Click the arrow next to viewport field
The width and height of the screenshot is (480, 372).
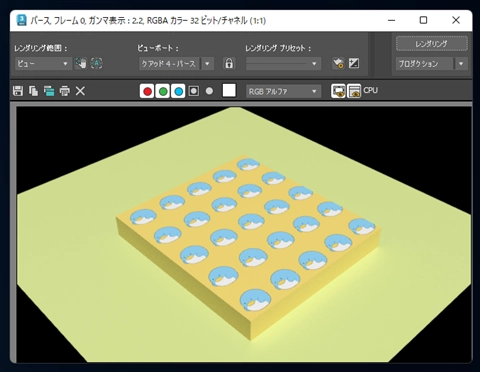(x=207, y=63)
